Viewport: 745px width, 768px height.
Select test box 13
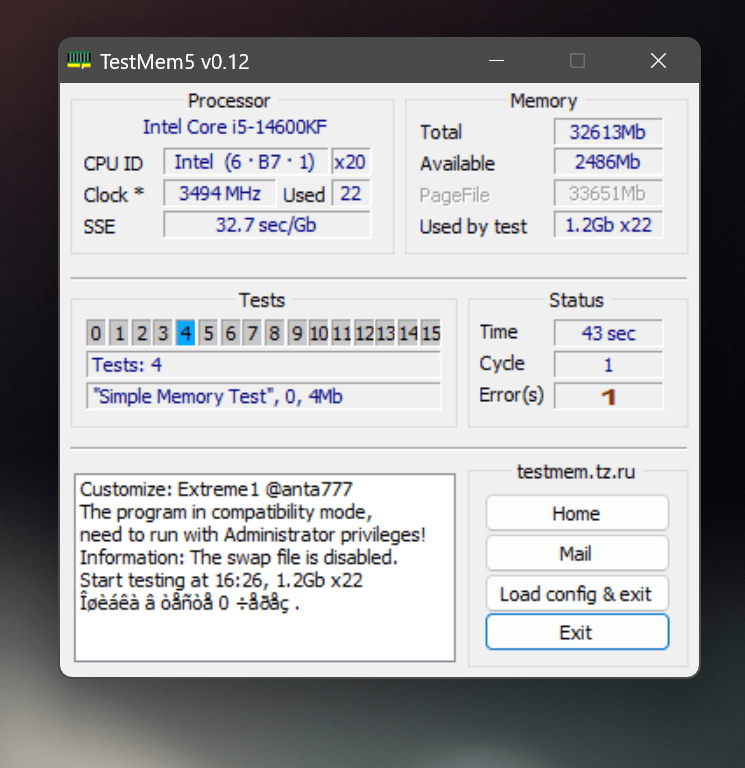tap(385, 333)
